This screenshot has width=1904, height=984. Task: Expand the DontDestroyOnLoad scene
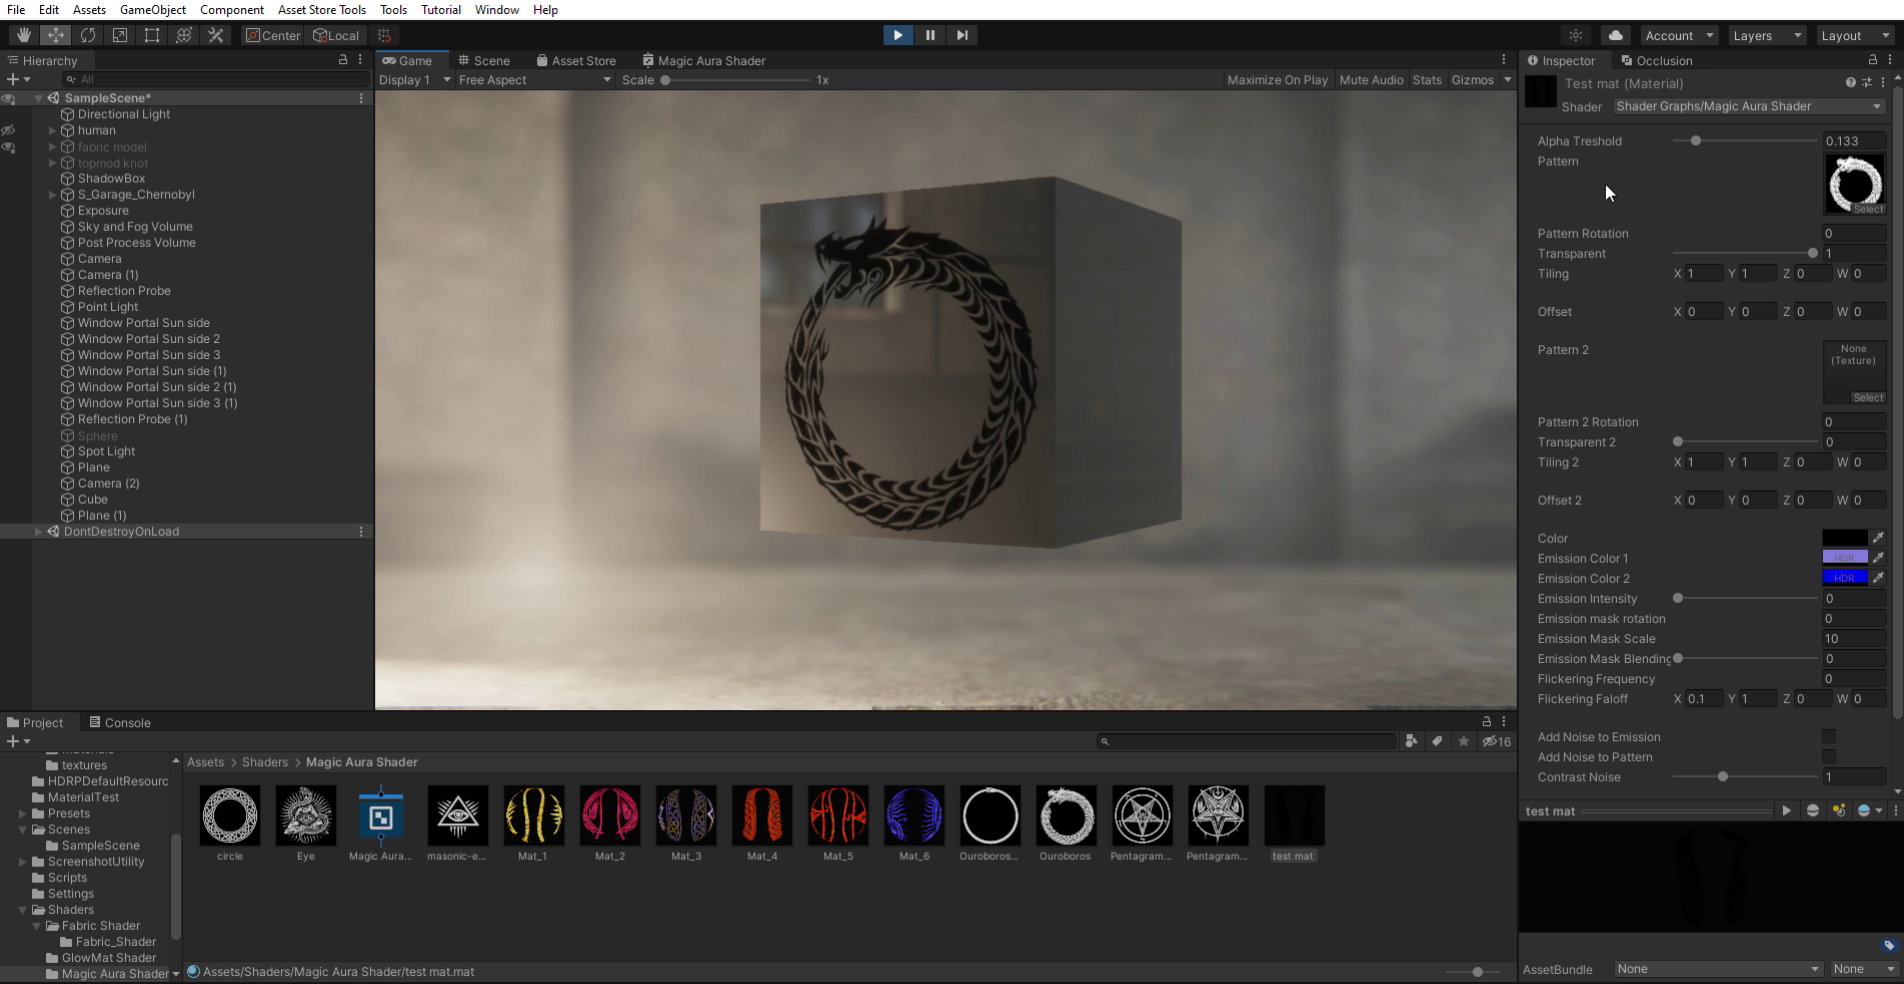tap(39, 532)
